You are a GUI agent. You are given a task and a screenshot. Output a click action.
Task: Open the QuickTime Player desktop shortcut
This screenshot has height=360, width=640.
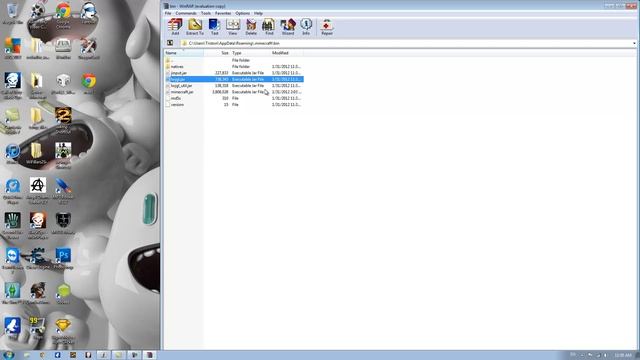(x=13, y=191)
